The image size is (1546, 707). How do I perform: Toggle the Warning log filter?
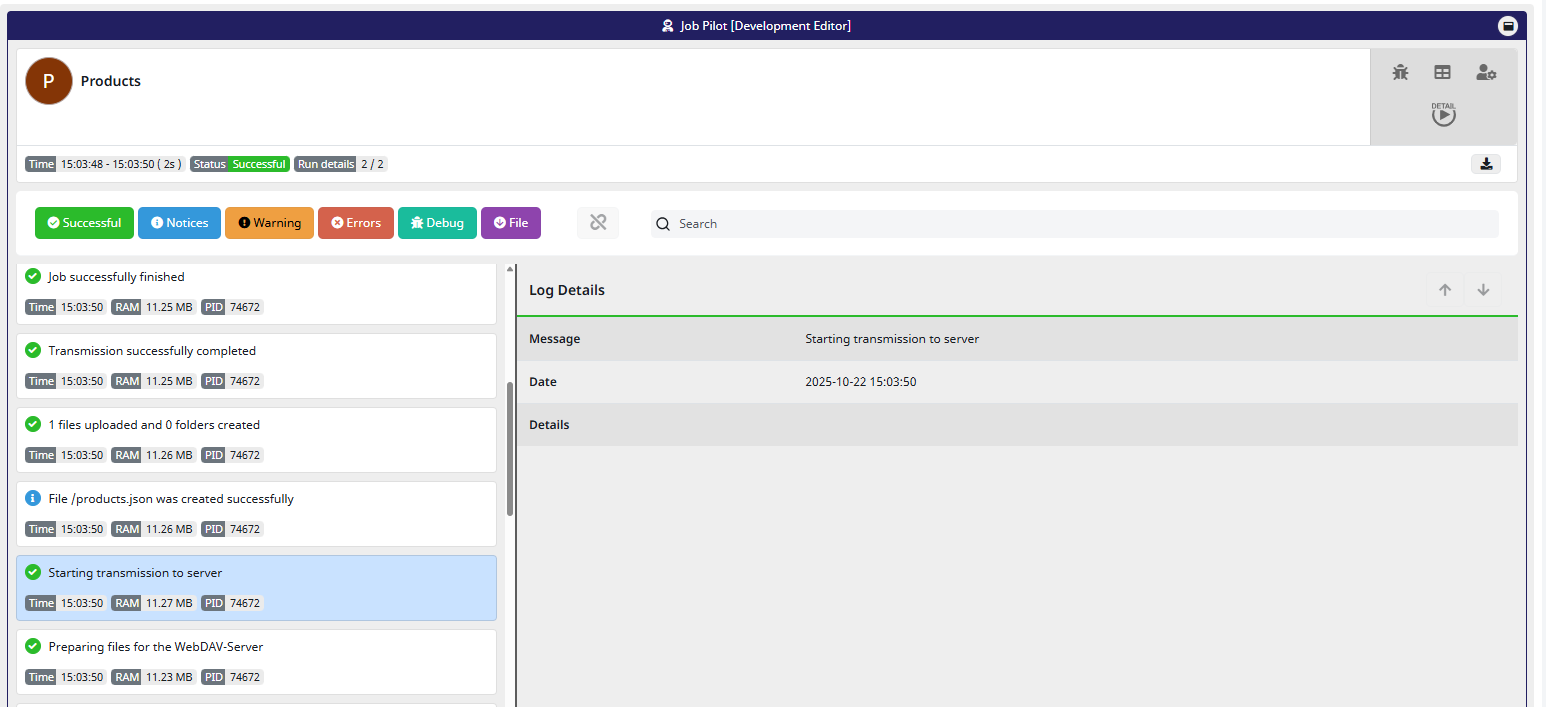click(x=269, y=223)
